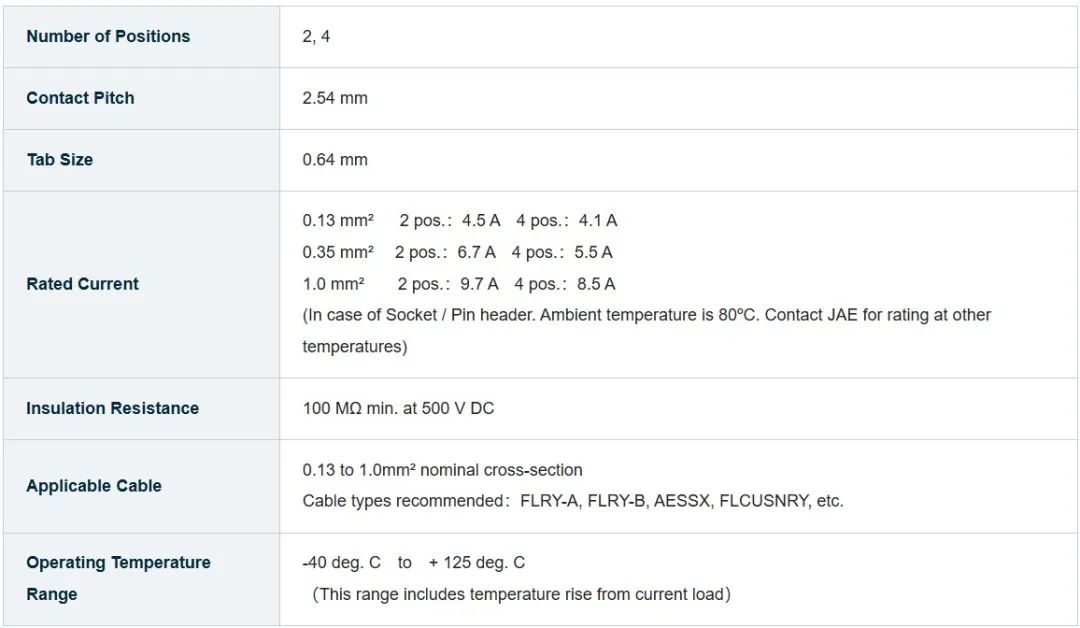Click the 0.64 mm tab size value

tap(335, 159)
